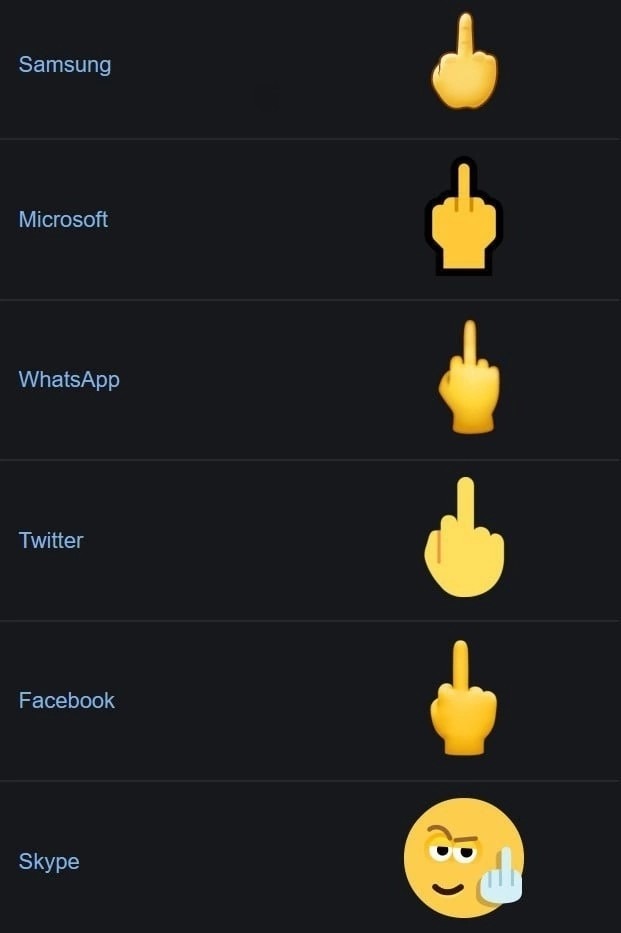This screenshot has height=933, width=621.
Task: Open the Twitter vendor link
Action: coord(51,540)
